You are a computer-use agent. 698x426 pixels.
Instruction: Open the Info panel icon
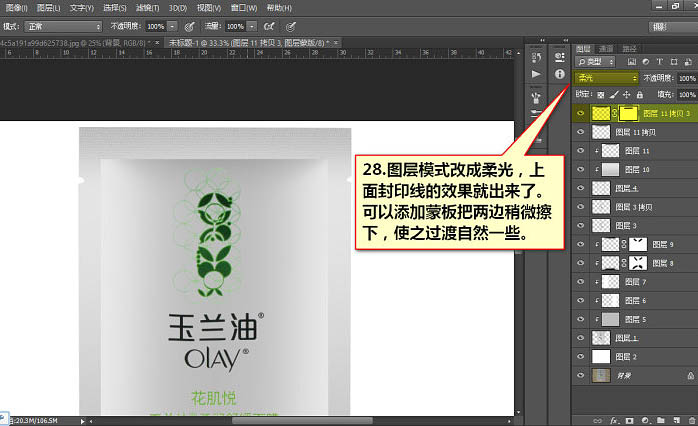pos(560,74)
